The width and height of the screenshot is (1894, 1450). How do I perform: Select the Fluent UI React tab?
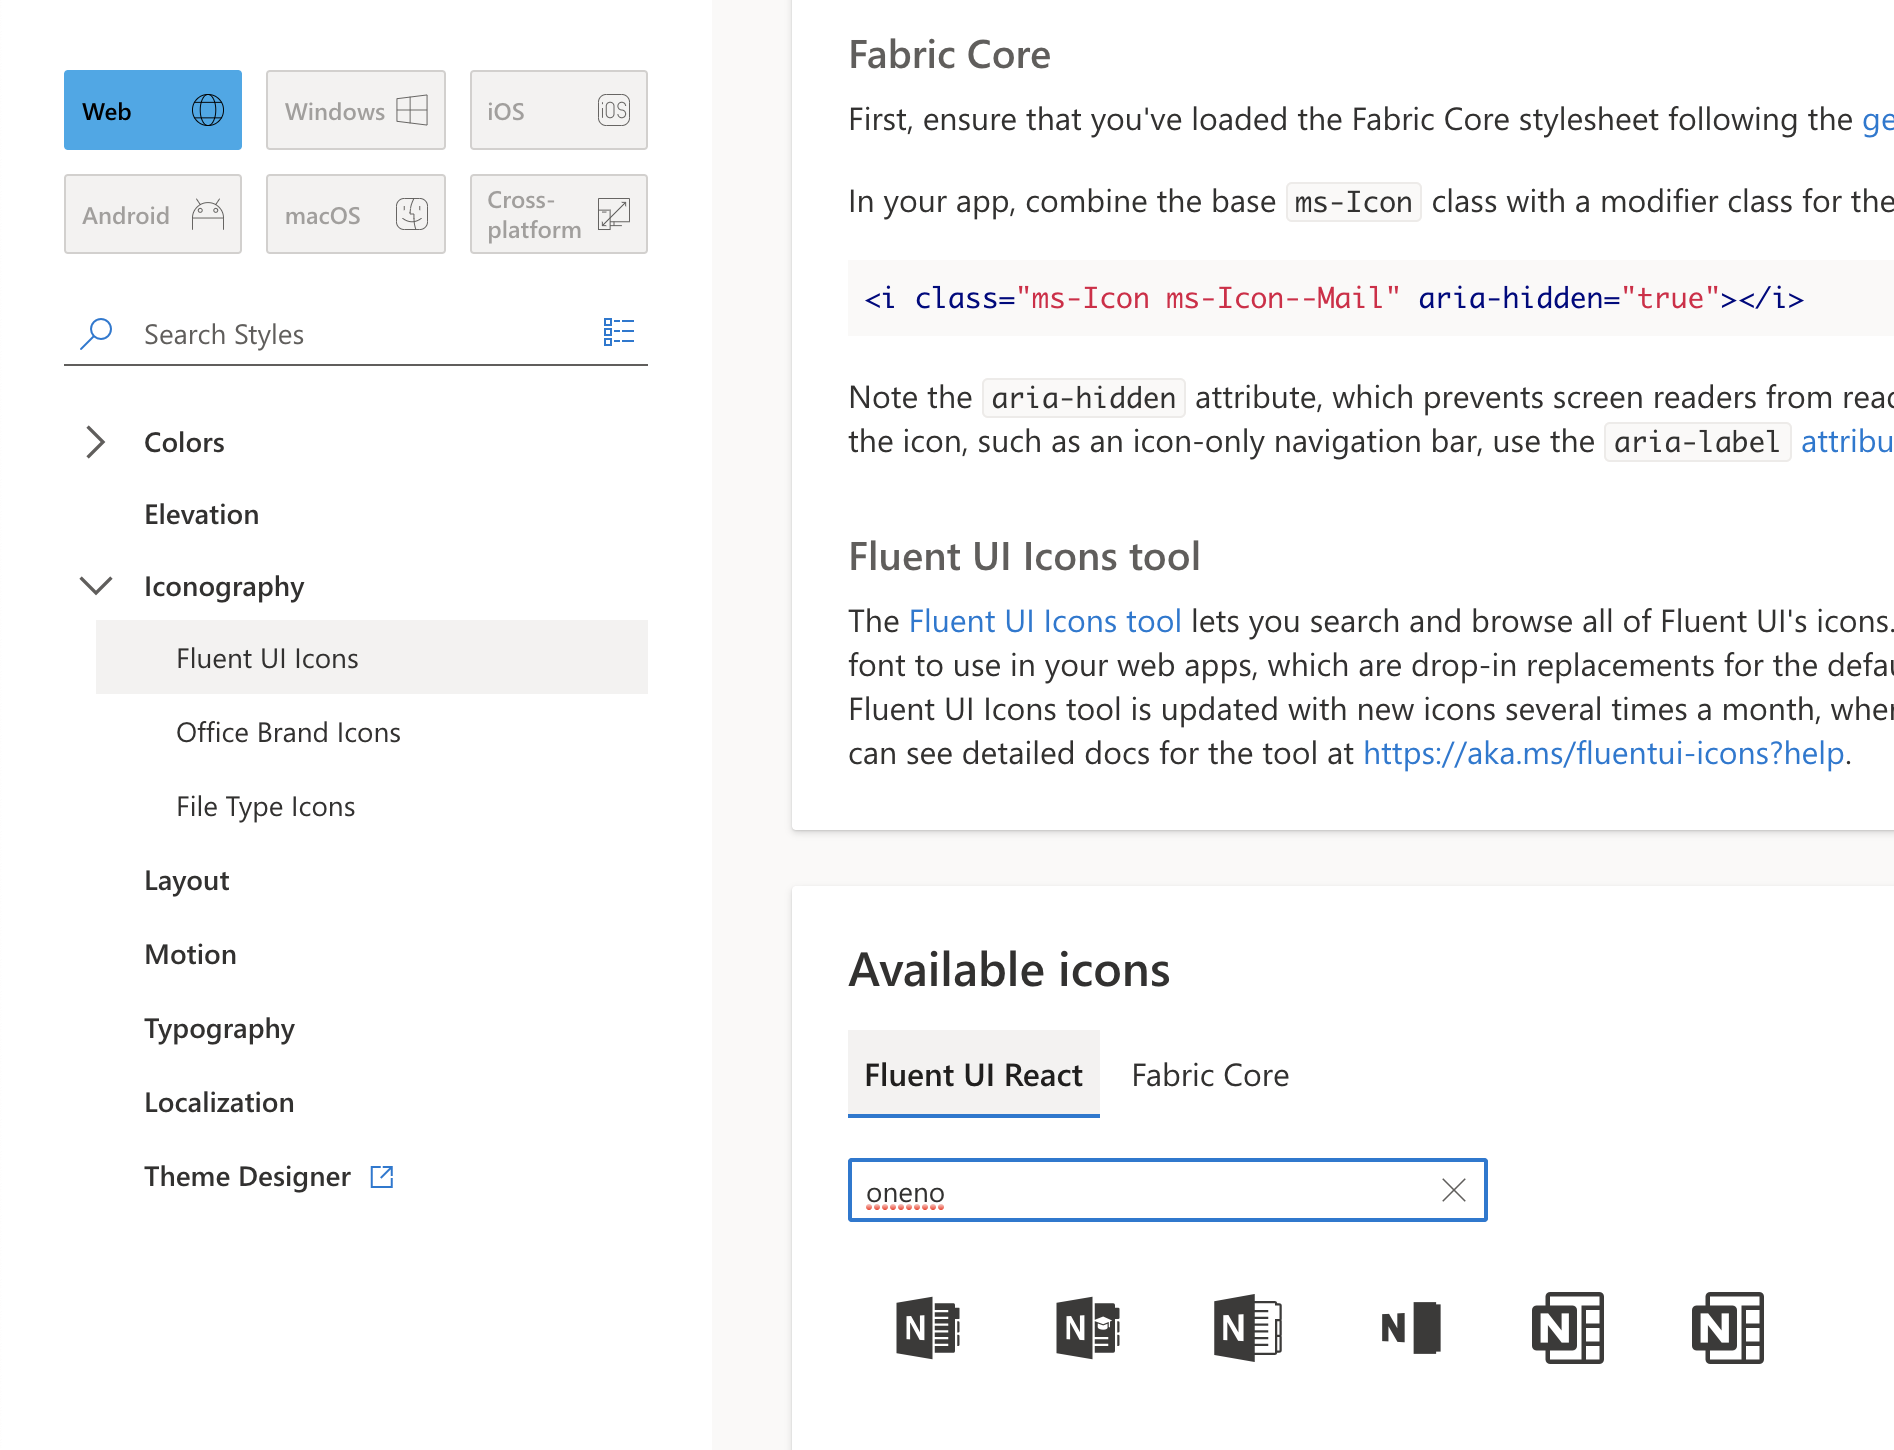[974, 1074]
